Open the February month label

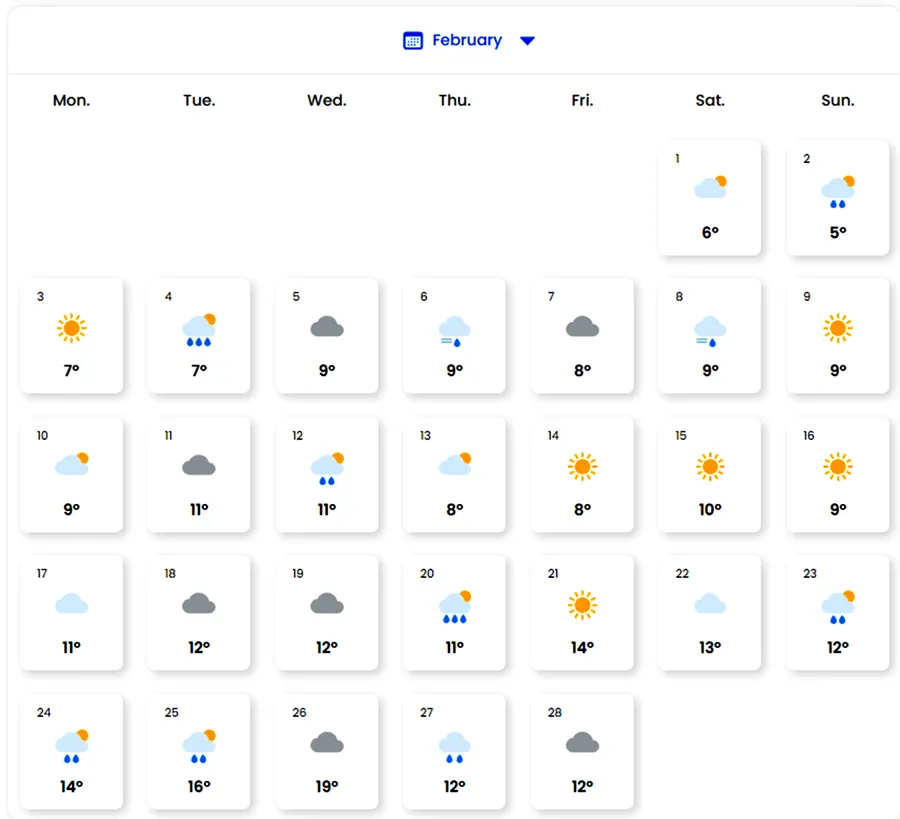[466, 41]
